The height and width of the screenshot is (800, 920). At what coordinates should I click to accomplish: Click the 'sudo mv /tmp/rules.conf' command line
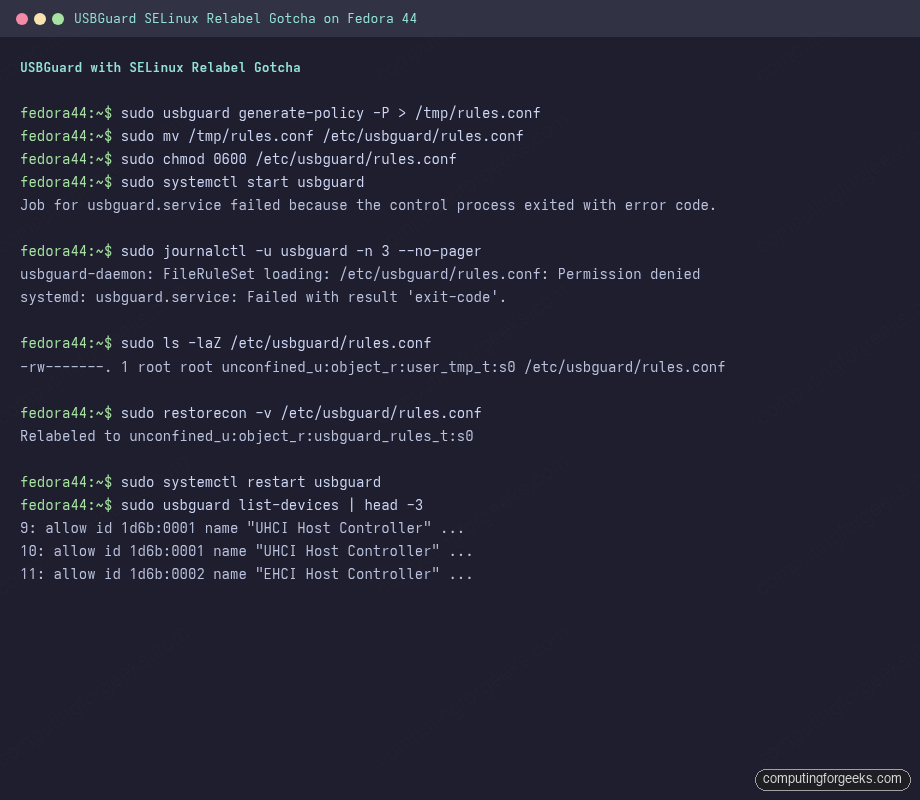(x=272, y=136)
